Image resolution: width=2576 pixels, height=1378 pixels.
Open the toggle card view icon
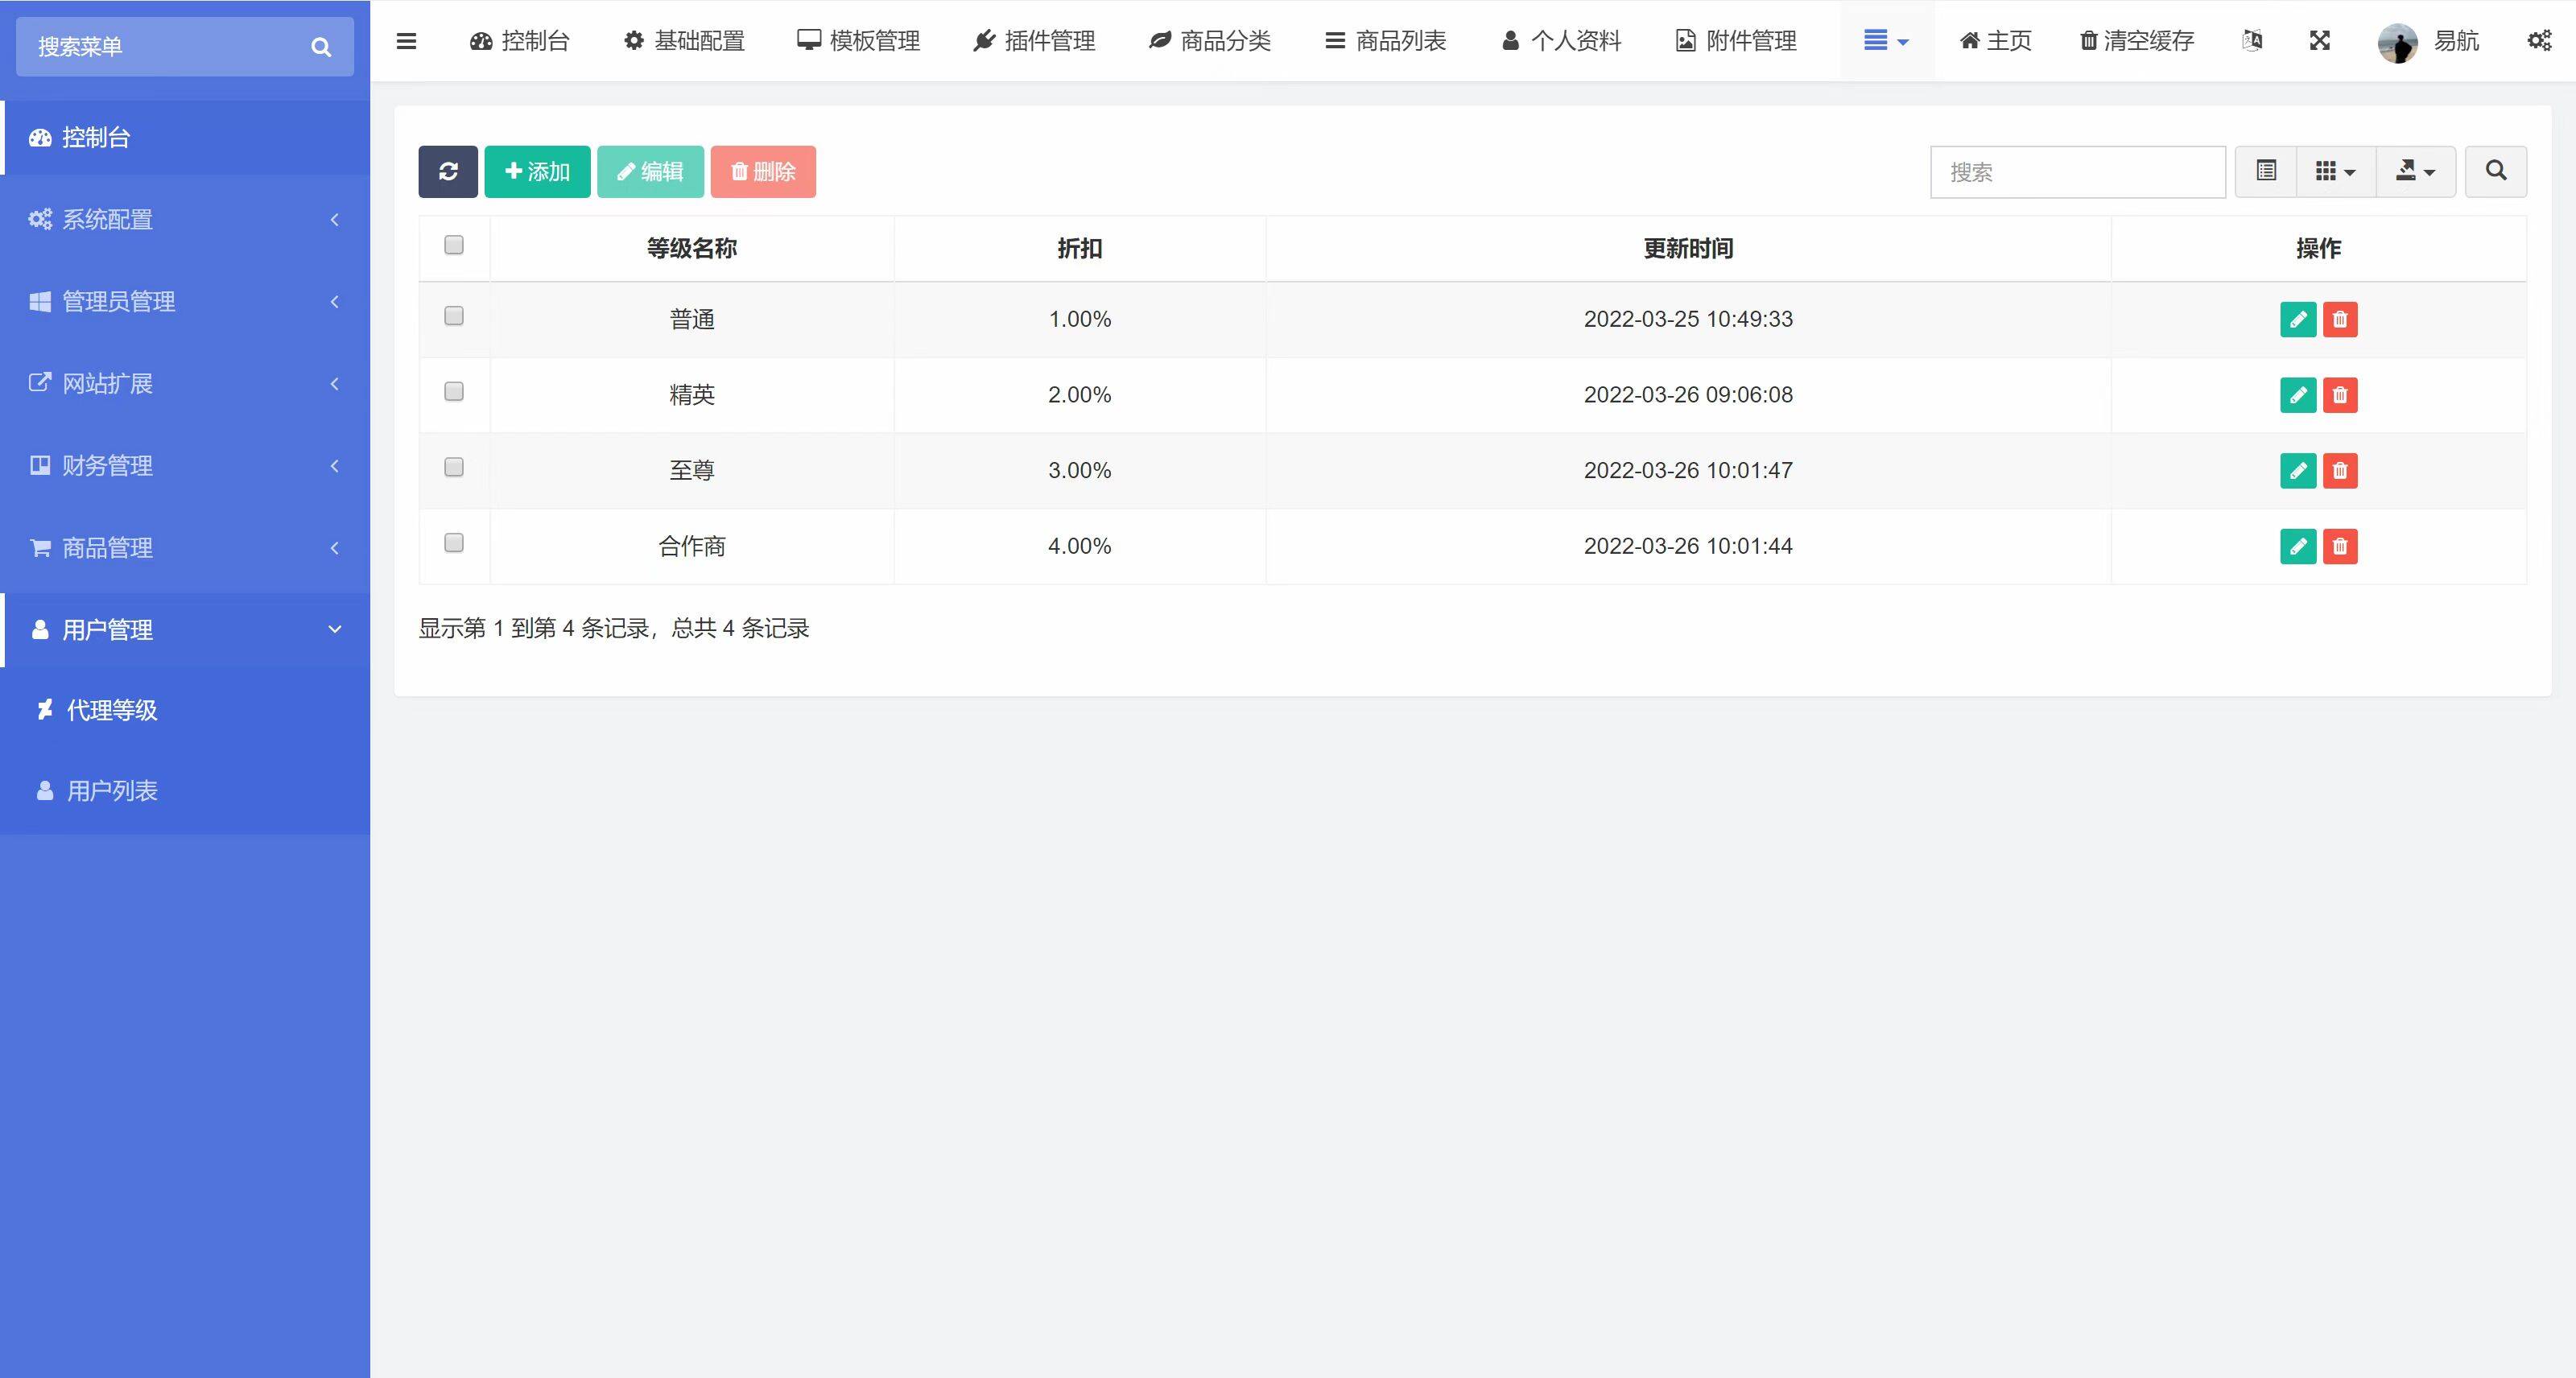(2266, 171)
